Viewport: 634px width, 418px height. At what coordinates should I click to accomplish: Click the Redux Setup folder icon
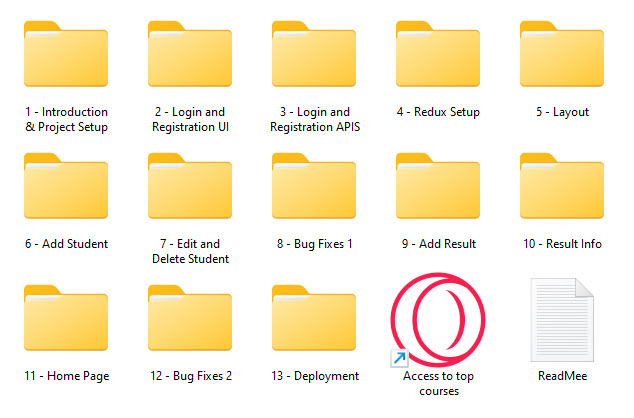point(438,54)
